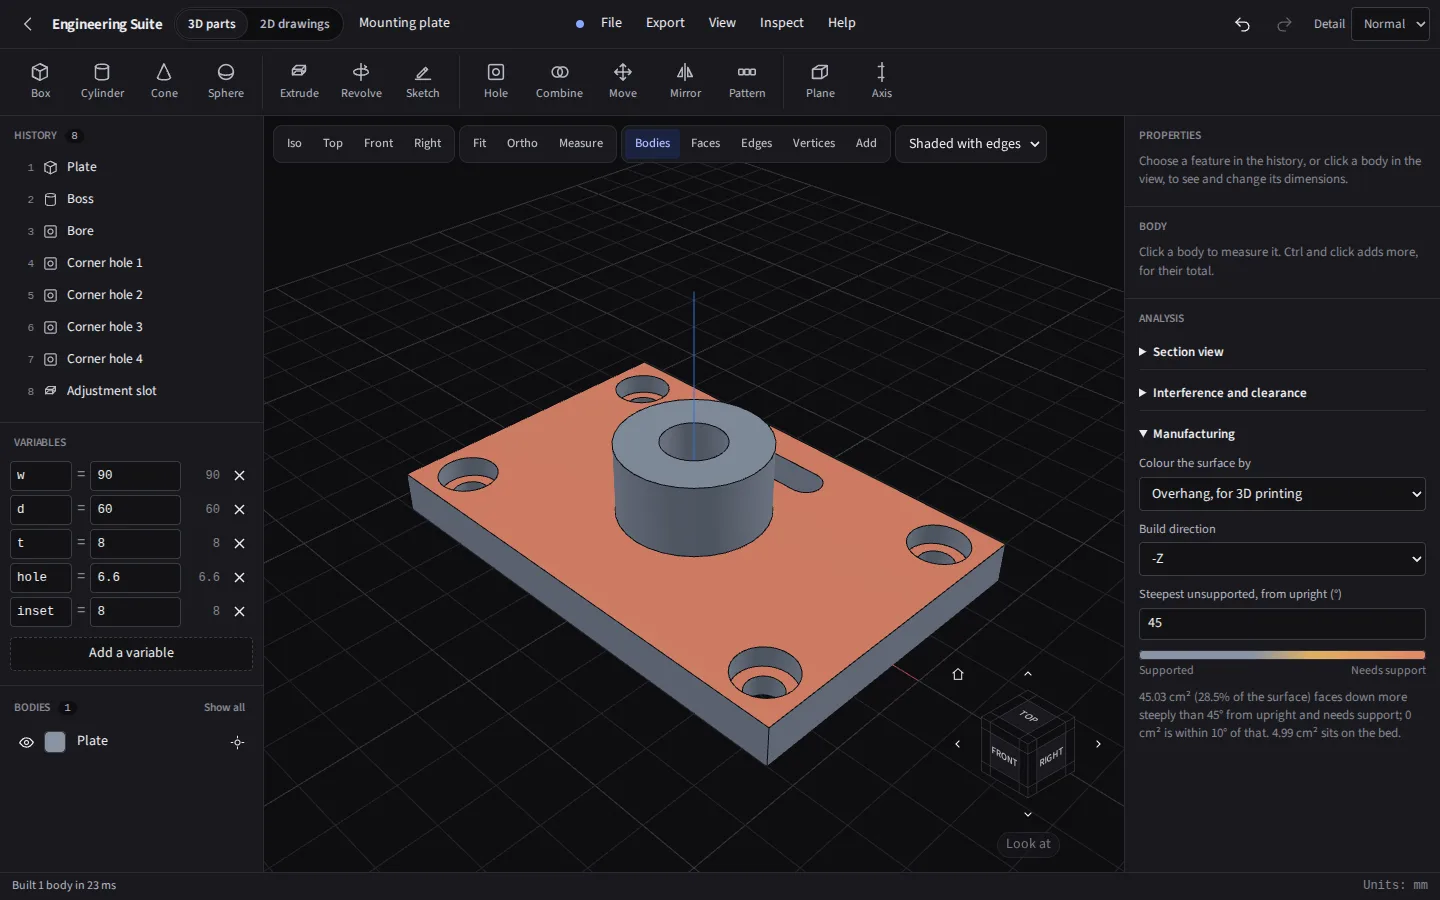Viewport: 1440px width, 900px height.
Task: Click the Look at button
Action: 1028,844
